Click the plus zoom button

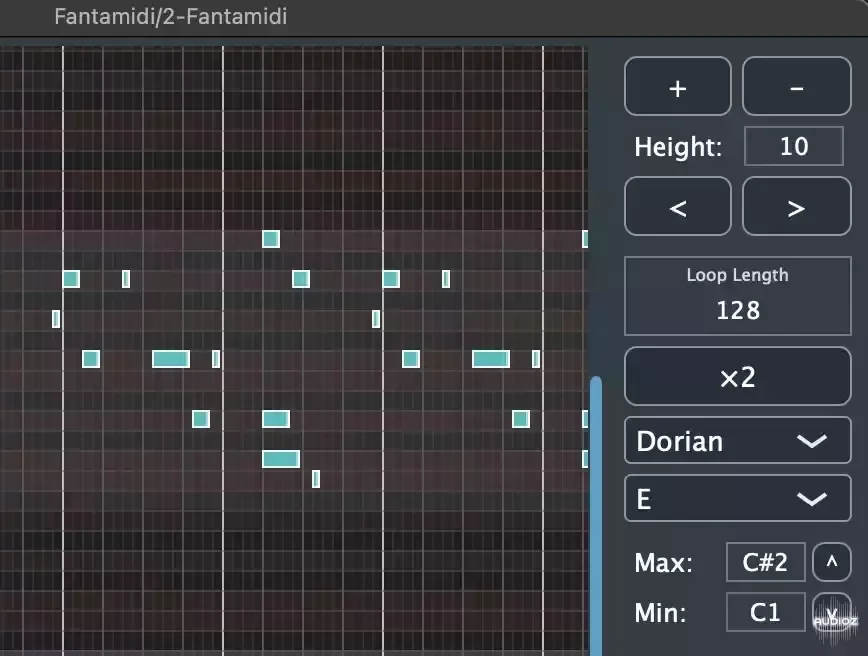tap(678, 86)
